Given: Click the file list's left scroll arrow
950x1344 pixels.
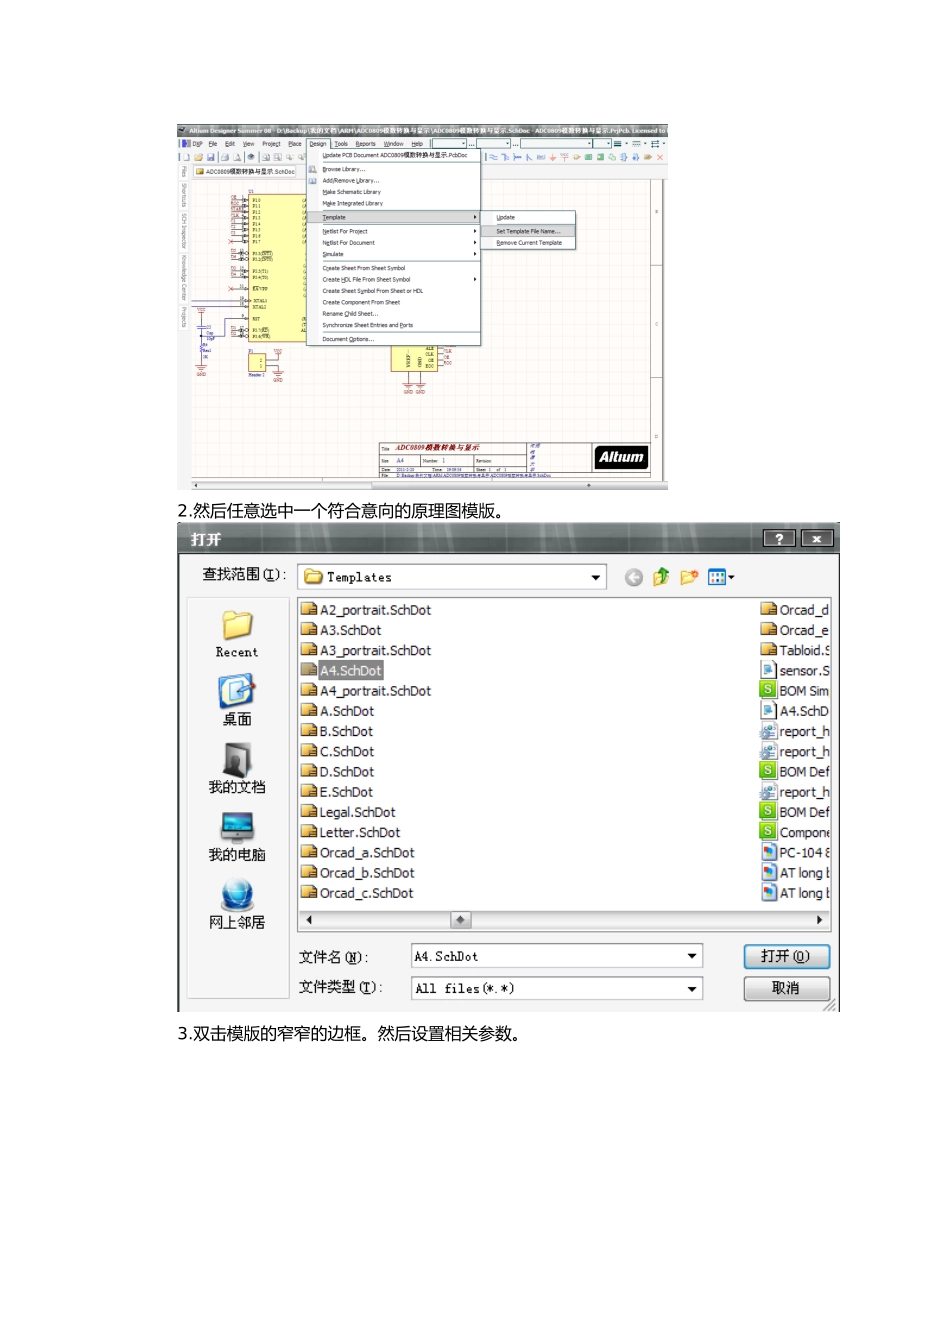Looking at the screenshot, I should [309, 919].
